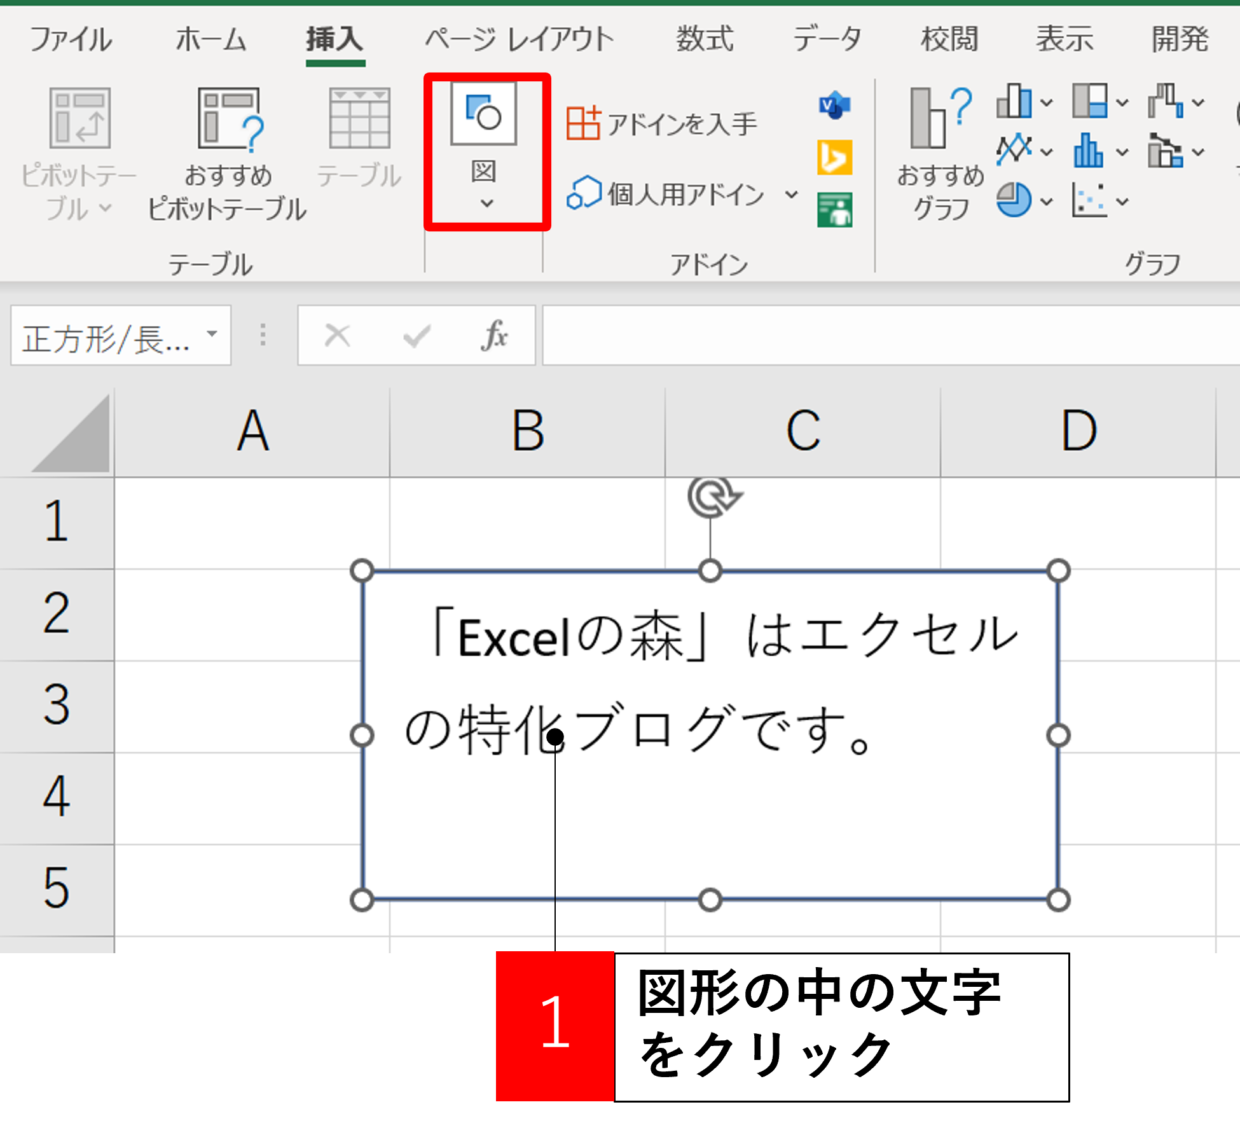Insert a combo chart
1240x1121 pixels.
[x=1165, y=151]
